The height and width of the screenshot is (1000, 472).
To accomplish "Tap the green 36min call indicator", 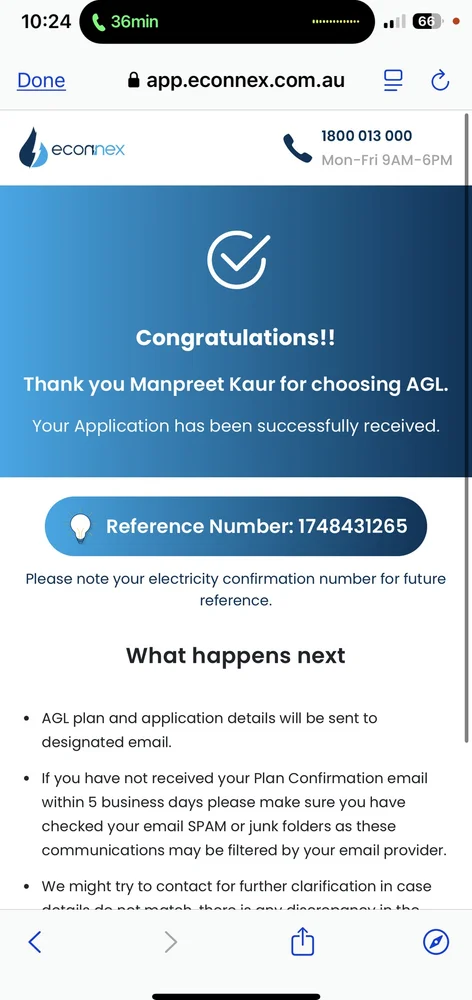I will point(128,22).
